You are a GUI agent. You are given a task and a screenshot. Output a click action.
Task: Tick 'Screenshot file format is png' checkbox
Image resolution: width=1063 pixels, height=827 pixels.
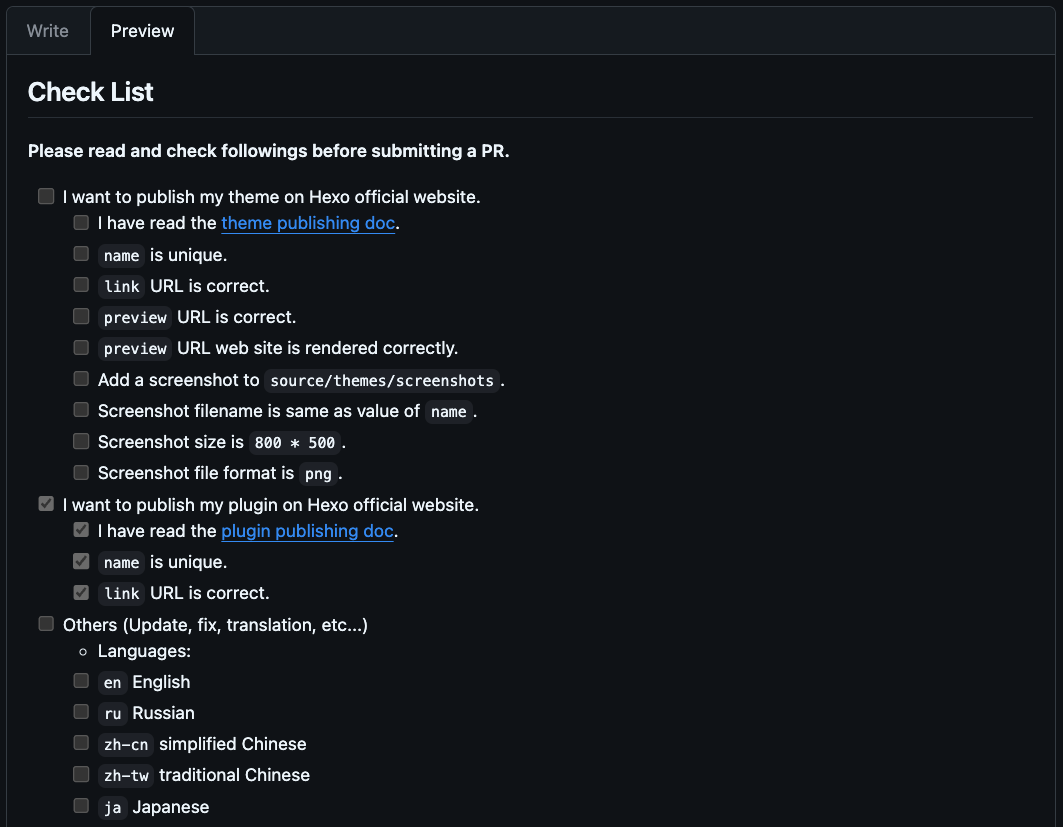tap(81, 472)
